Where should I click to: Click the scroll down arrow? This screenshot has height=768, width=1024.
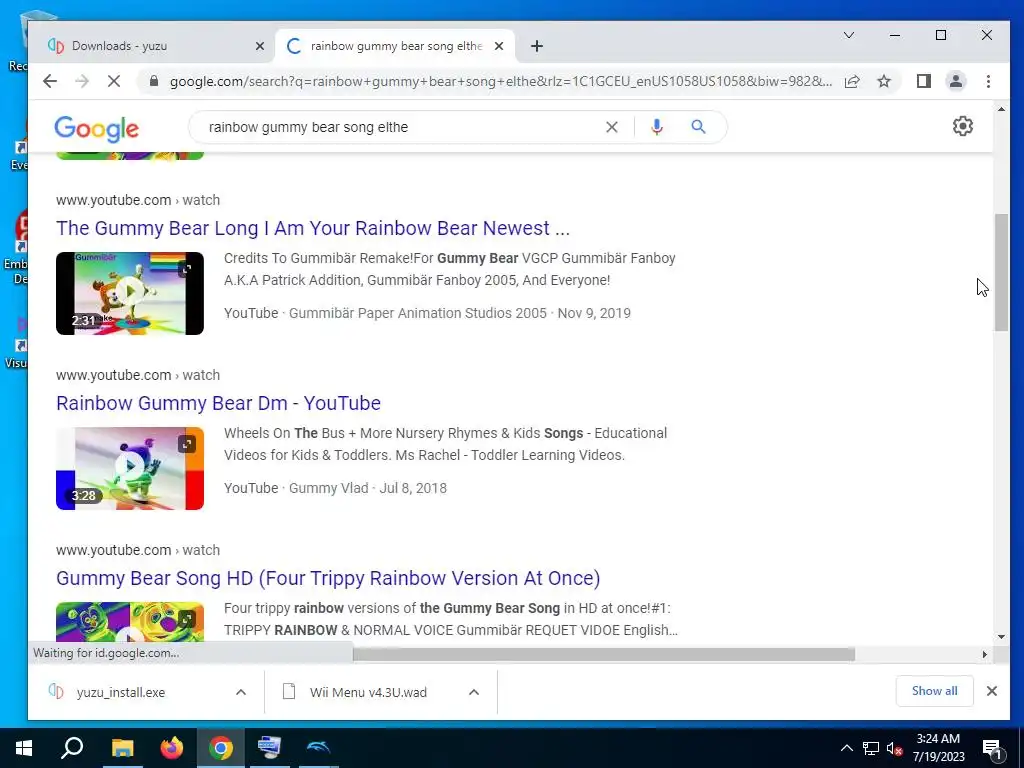pyautogui.click(x=1001, y=637)
